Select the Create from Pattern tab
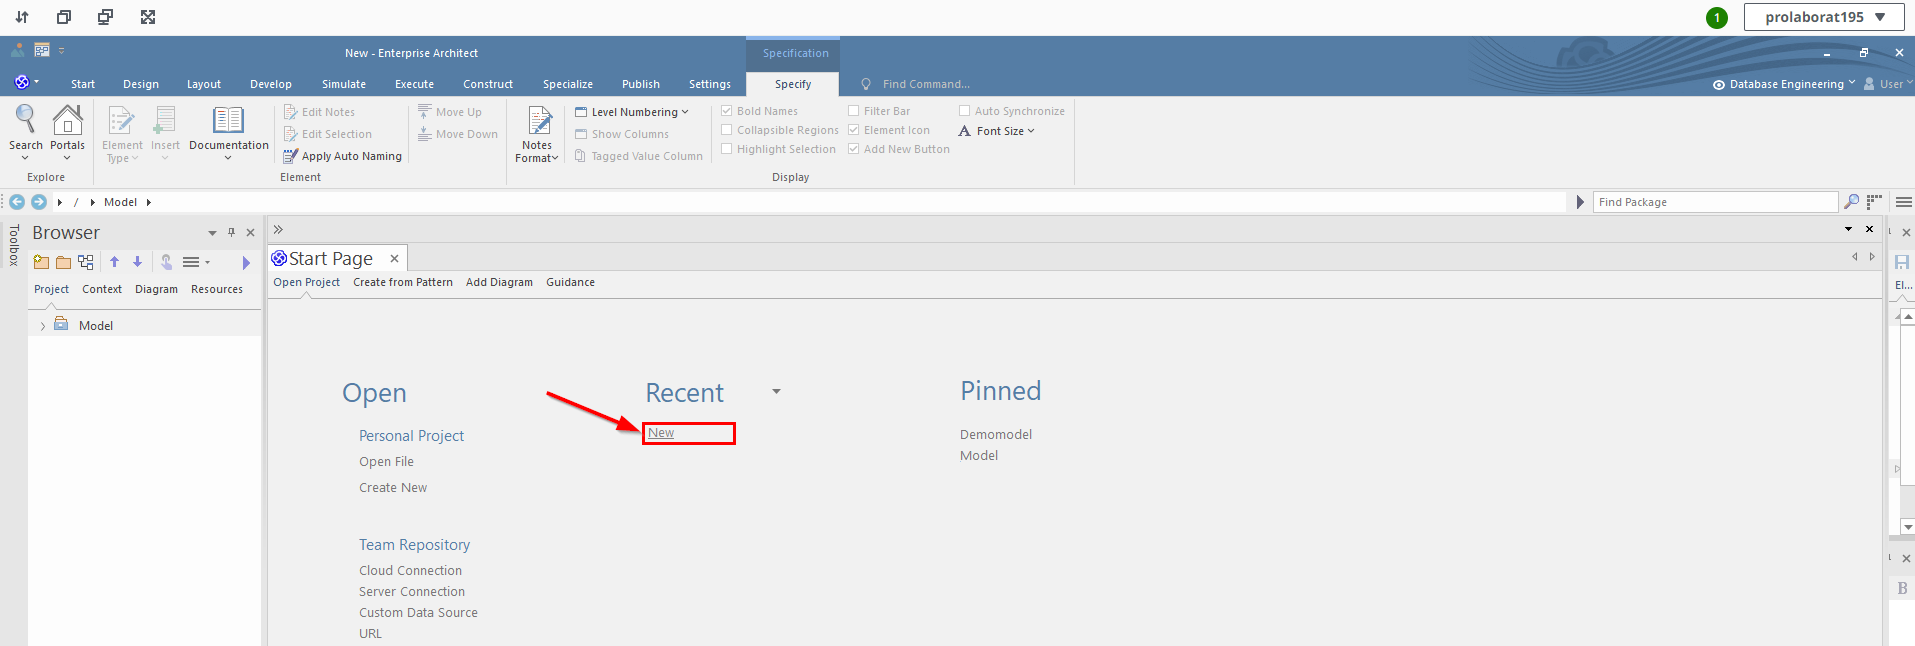This screenshot has width=1915, height=646. 403,282
